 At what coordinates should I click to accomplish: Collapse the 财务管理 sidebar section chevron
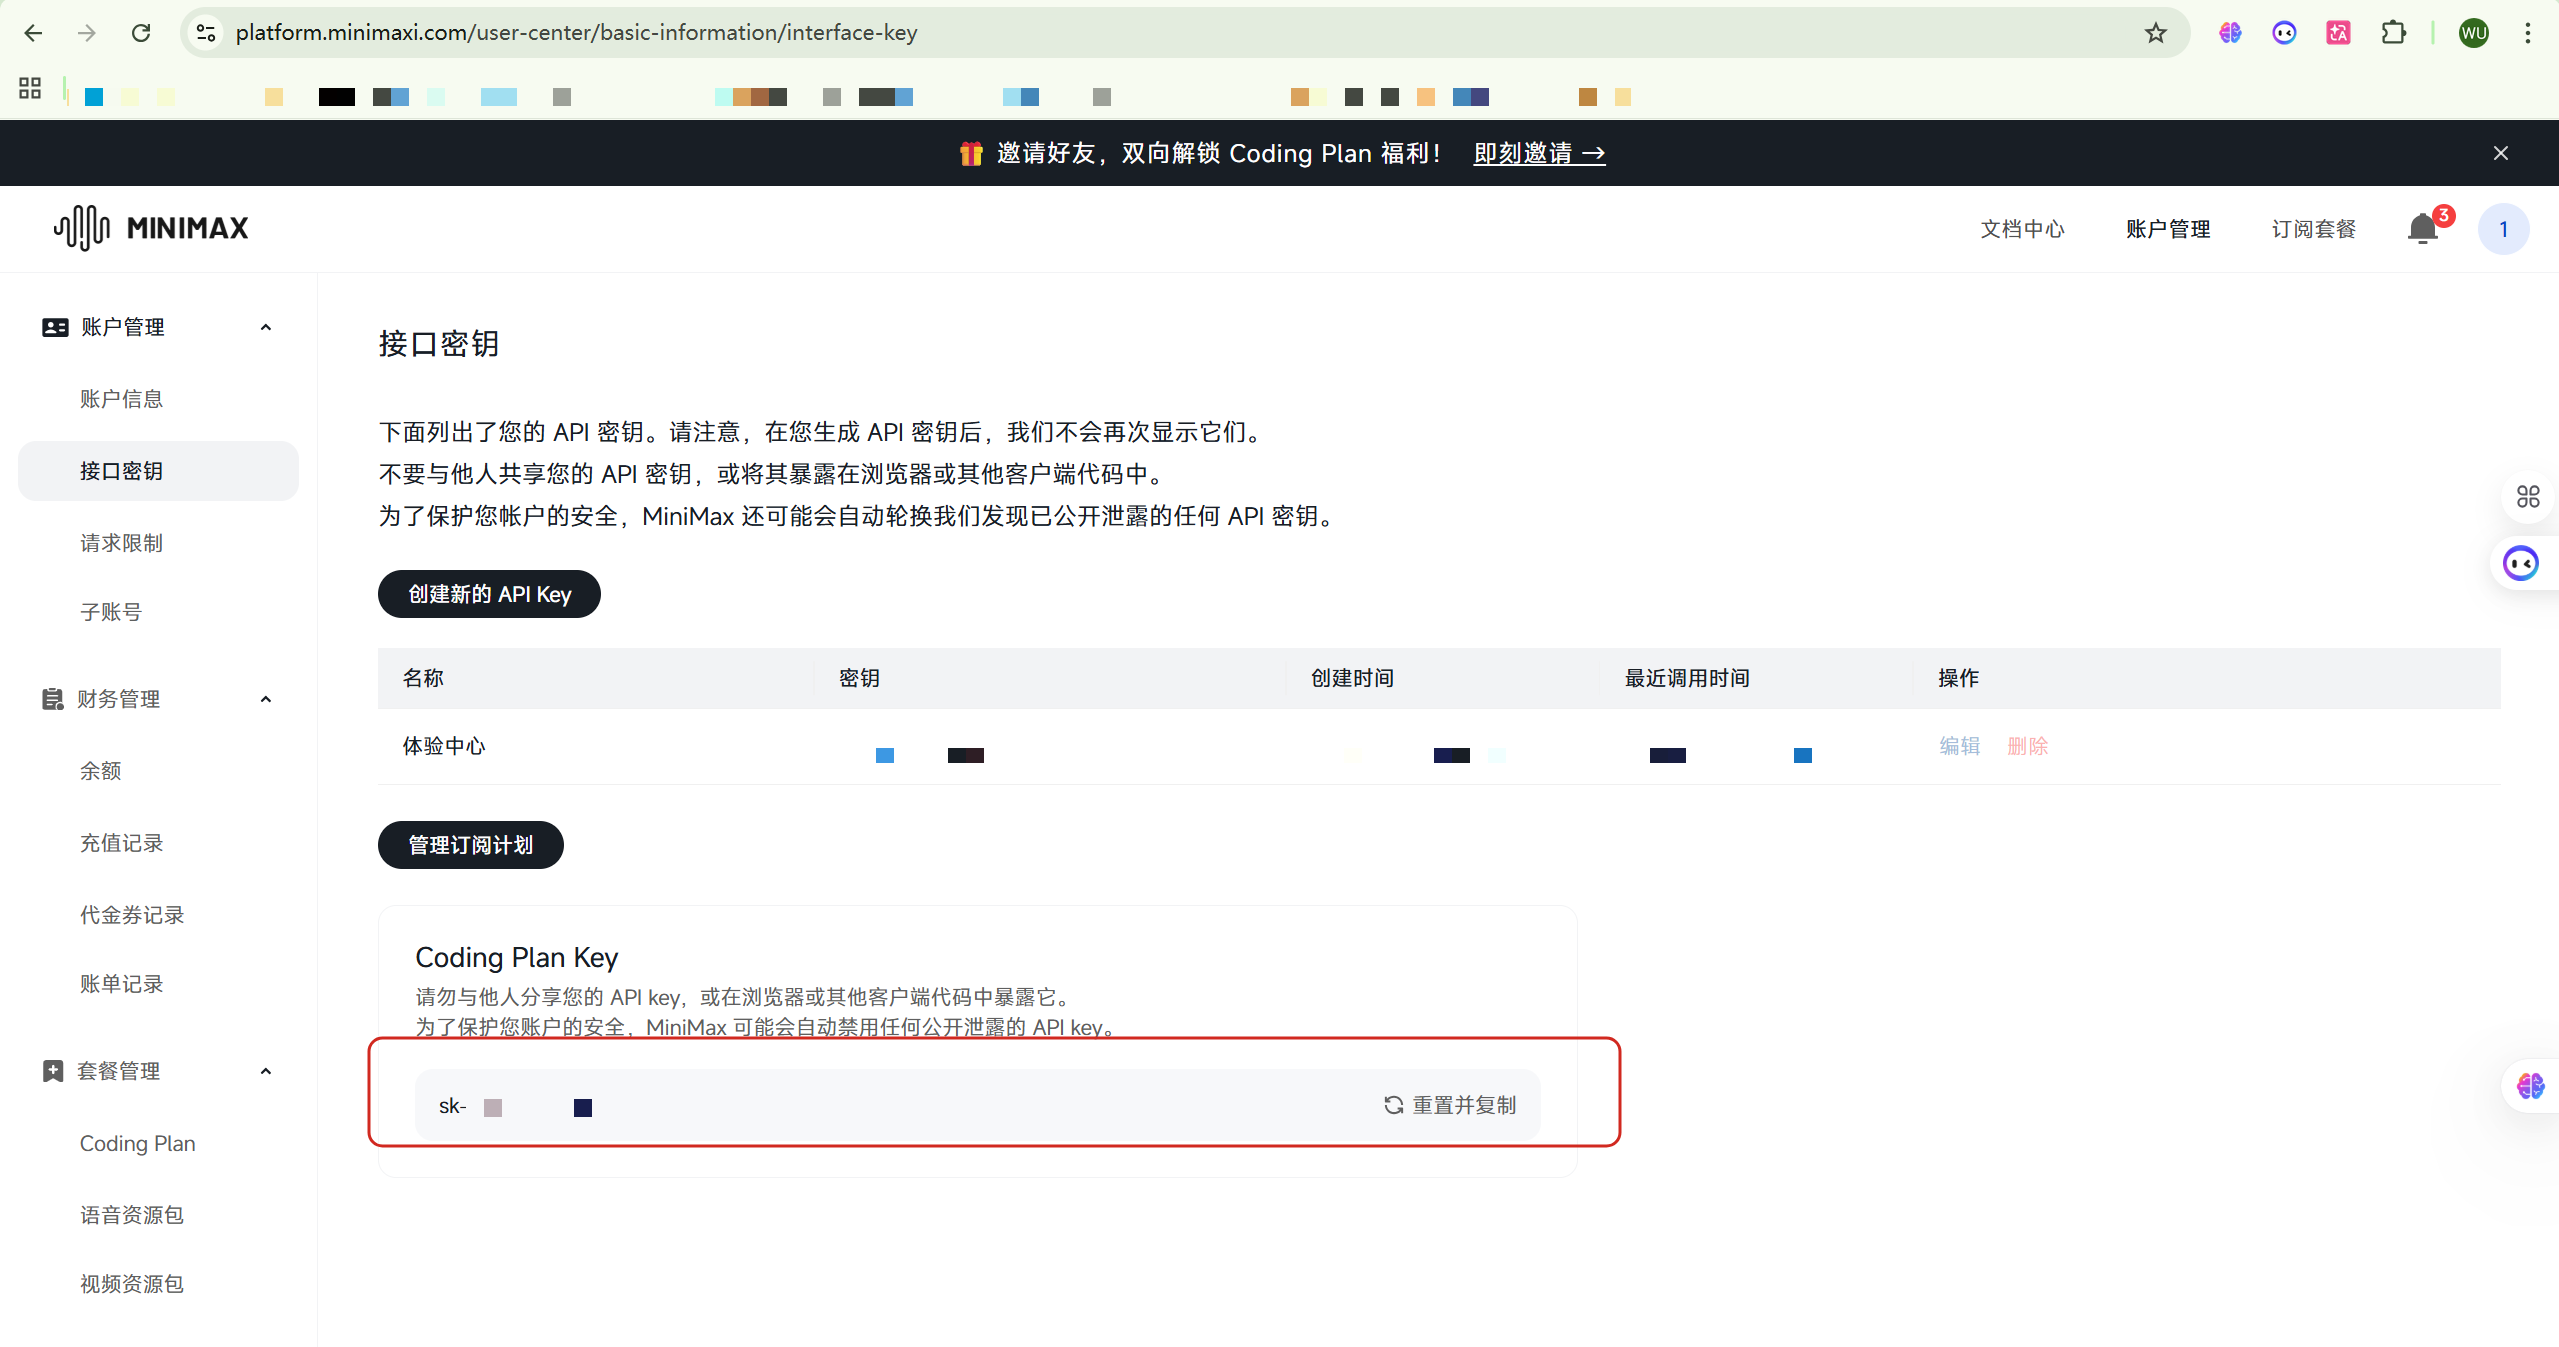click(x=266, y=699)
